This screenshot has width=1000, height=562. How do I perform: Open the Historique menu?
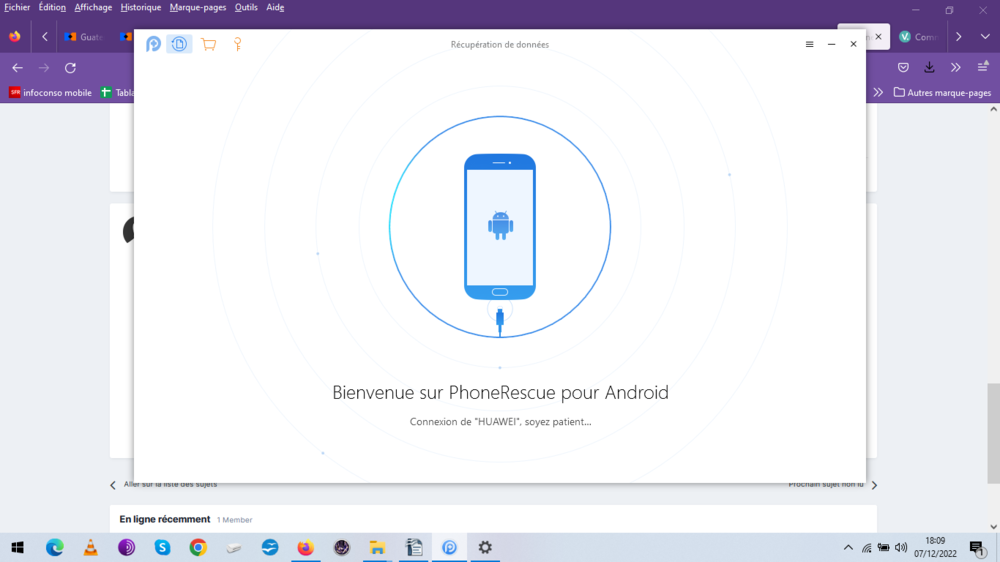click(140, 7)
